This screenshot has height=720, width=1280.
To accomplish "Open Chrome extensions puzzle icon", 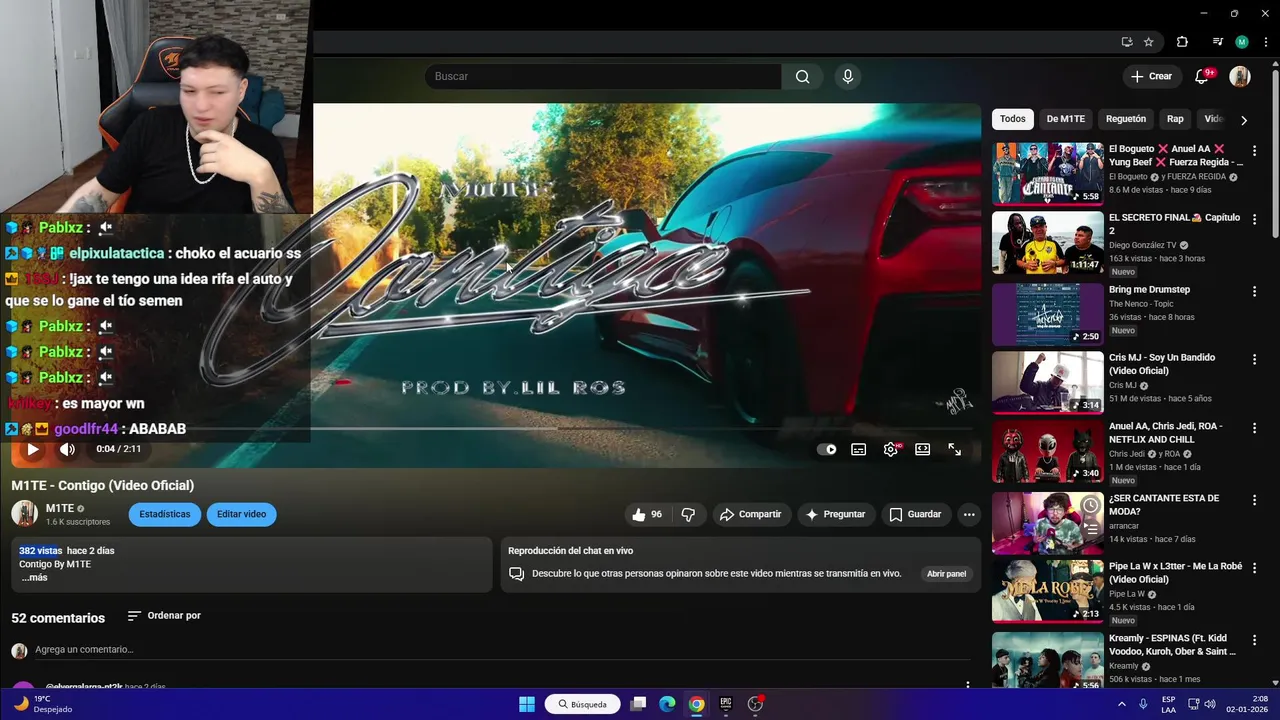I will coord(1182,42).
